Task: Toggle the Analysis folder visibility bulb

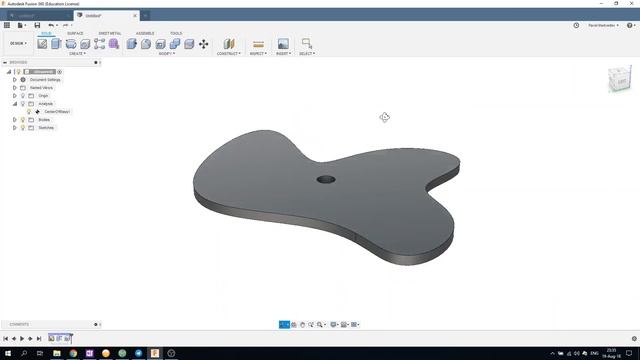Action: click(x=23, y=104)
